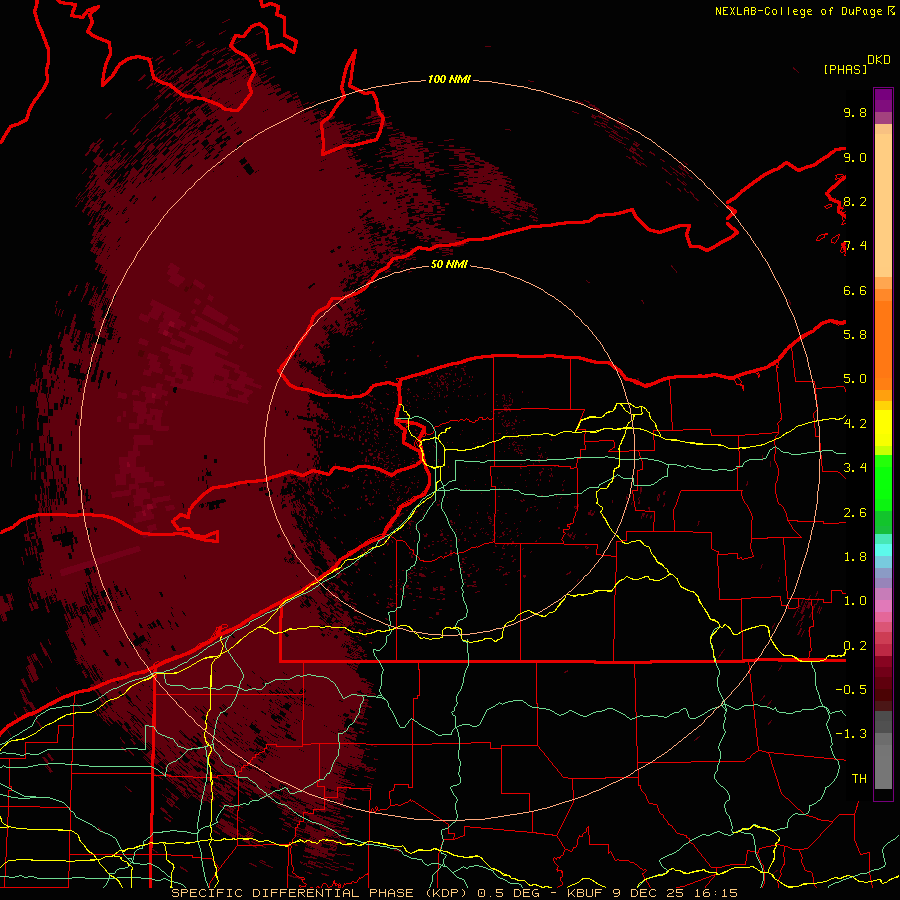Pick the cyan color bar segment

pyautogui.click(x=883, y=550)
